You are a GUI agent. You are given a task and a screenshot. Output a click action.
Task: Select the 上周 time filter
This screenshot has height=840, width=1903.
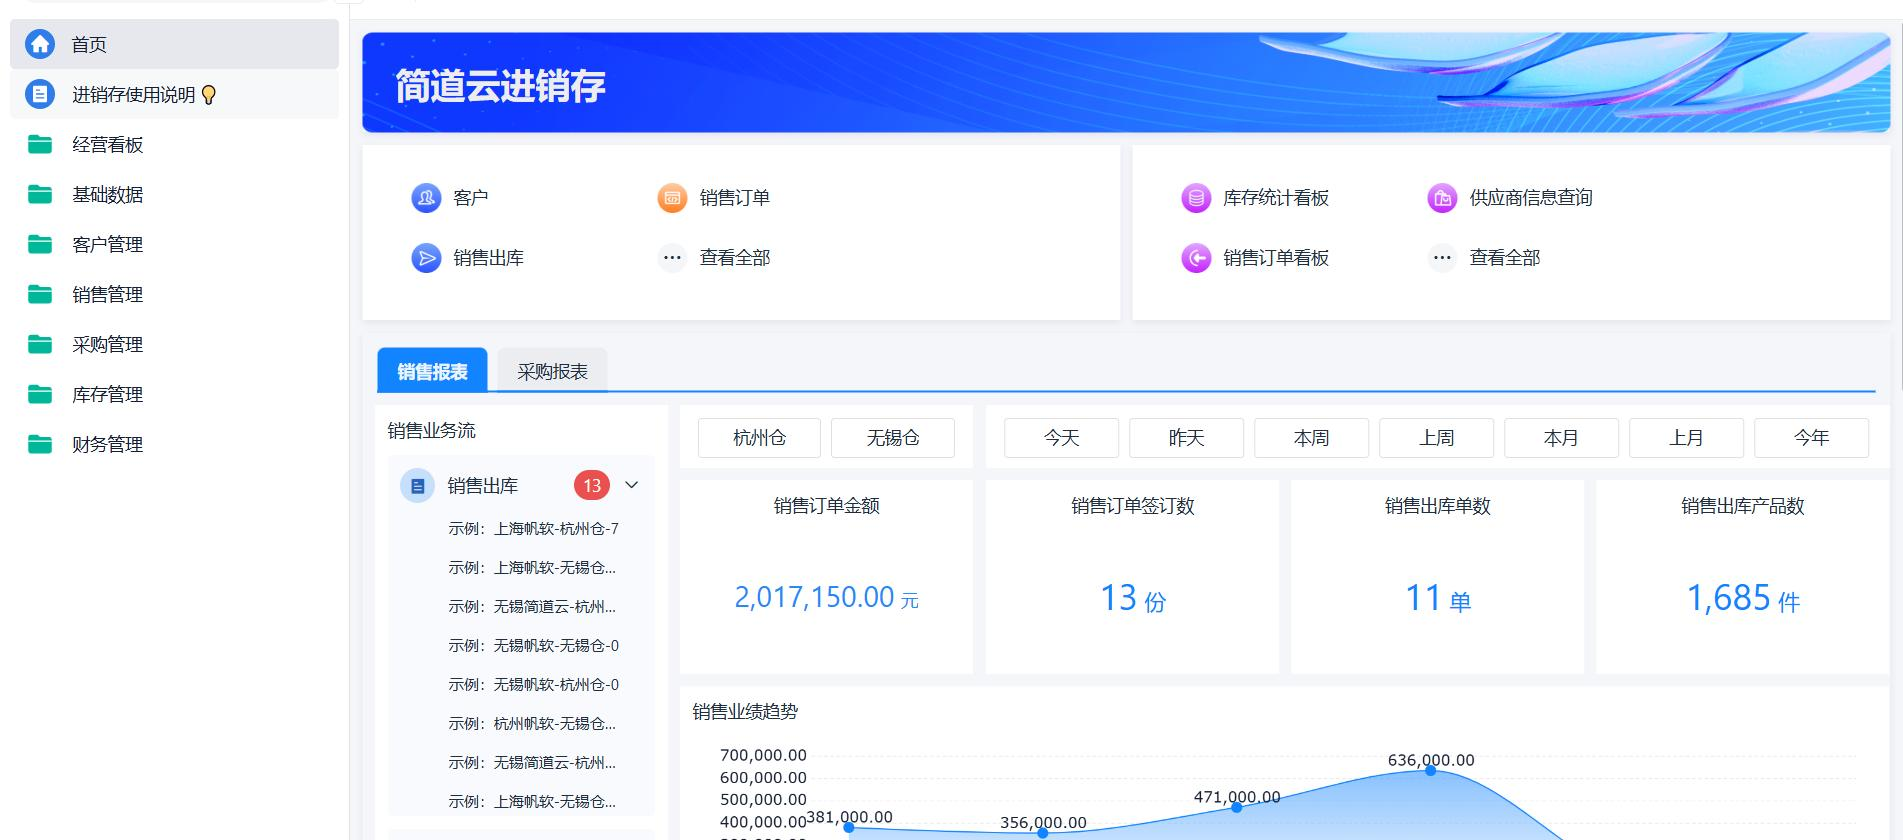pos(1436,438)
